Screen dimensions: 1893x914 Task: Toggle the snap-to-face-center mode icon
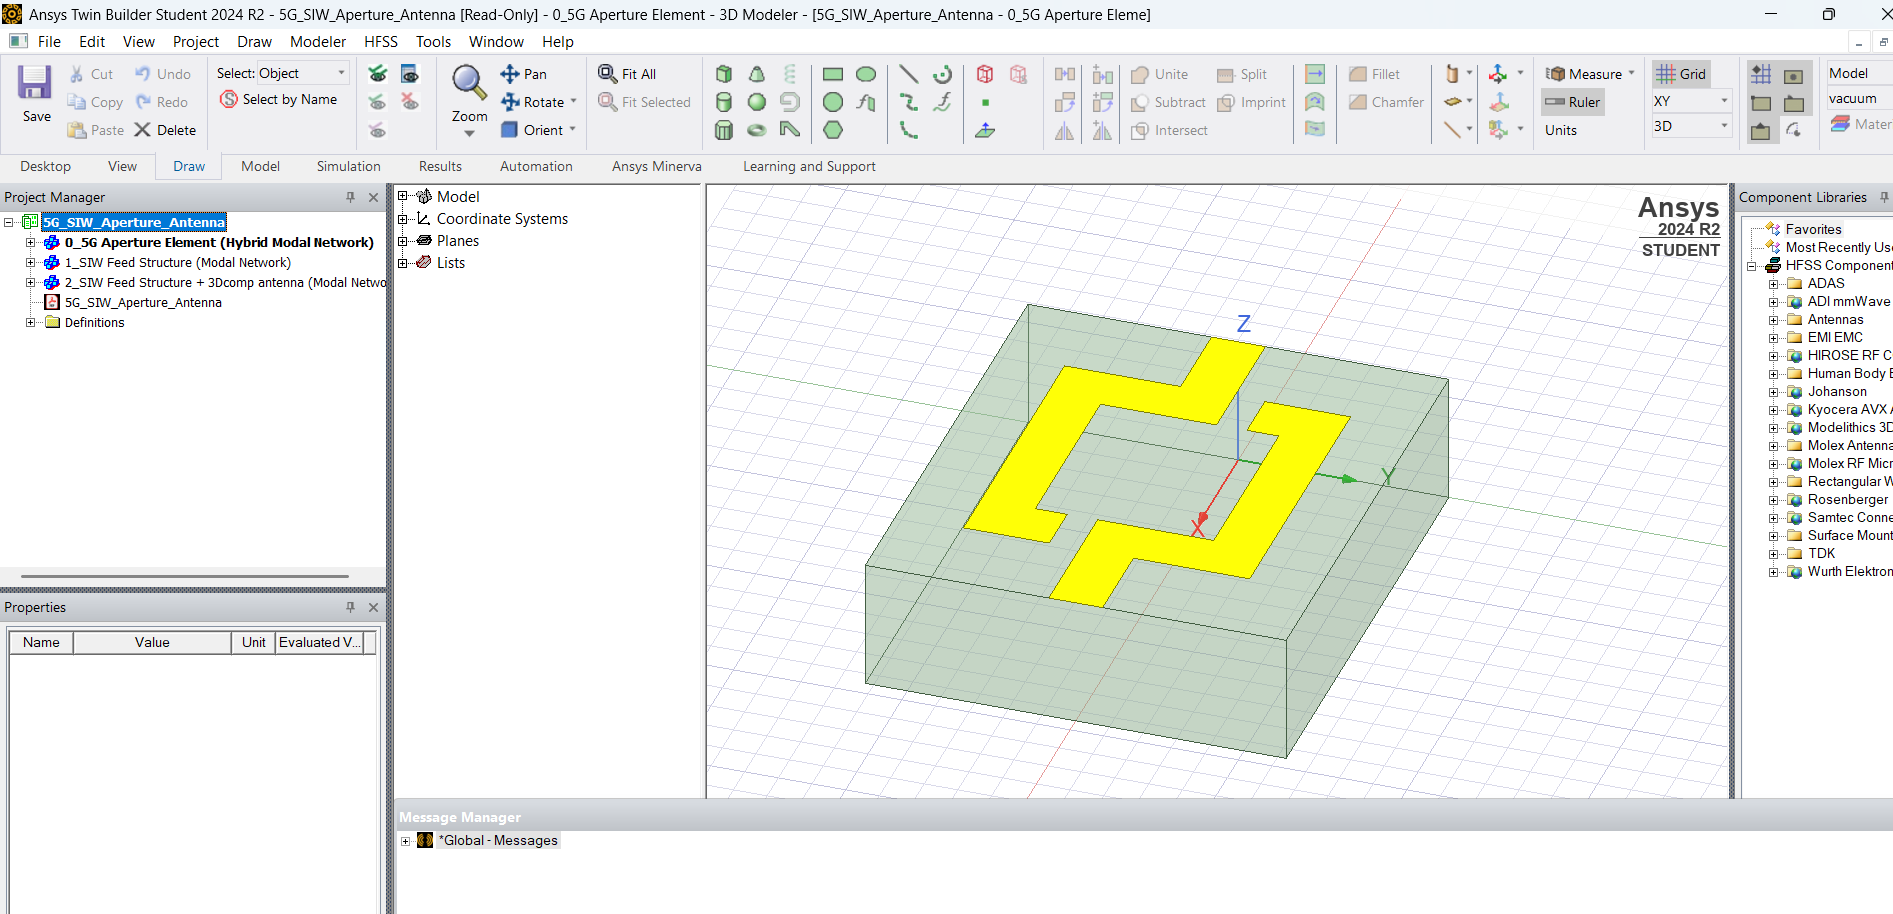tap(1794, 75)
